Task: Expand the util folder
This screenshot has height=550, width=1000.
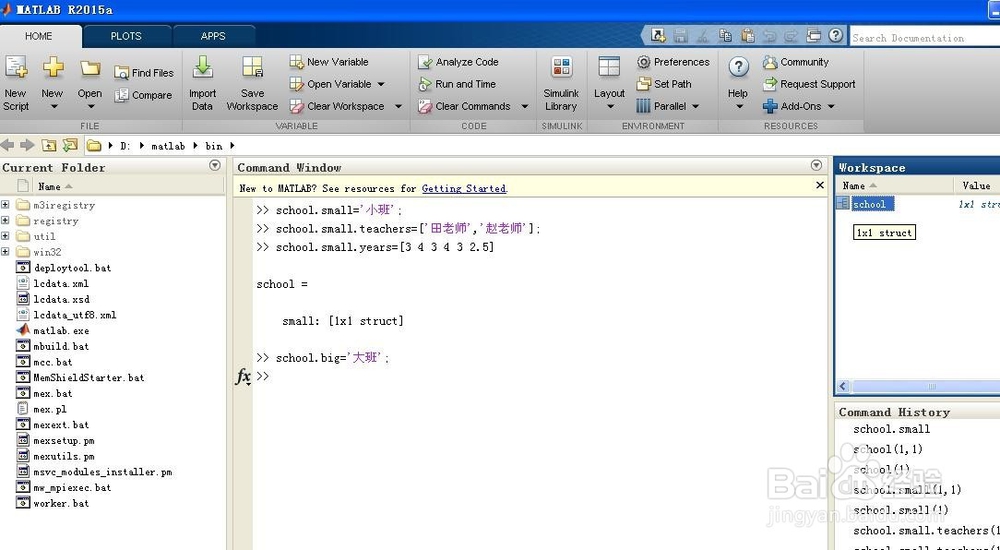Action: 5,236
